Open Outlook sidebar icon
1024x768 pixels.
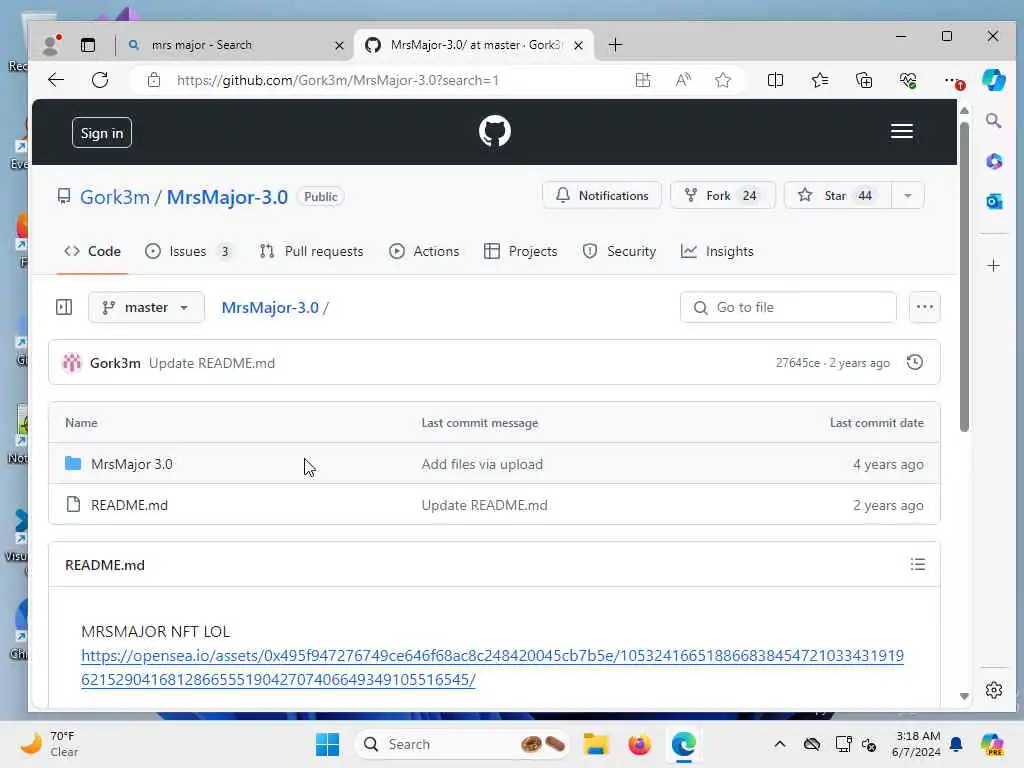pos(993,202)
